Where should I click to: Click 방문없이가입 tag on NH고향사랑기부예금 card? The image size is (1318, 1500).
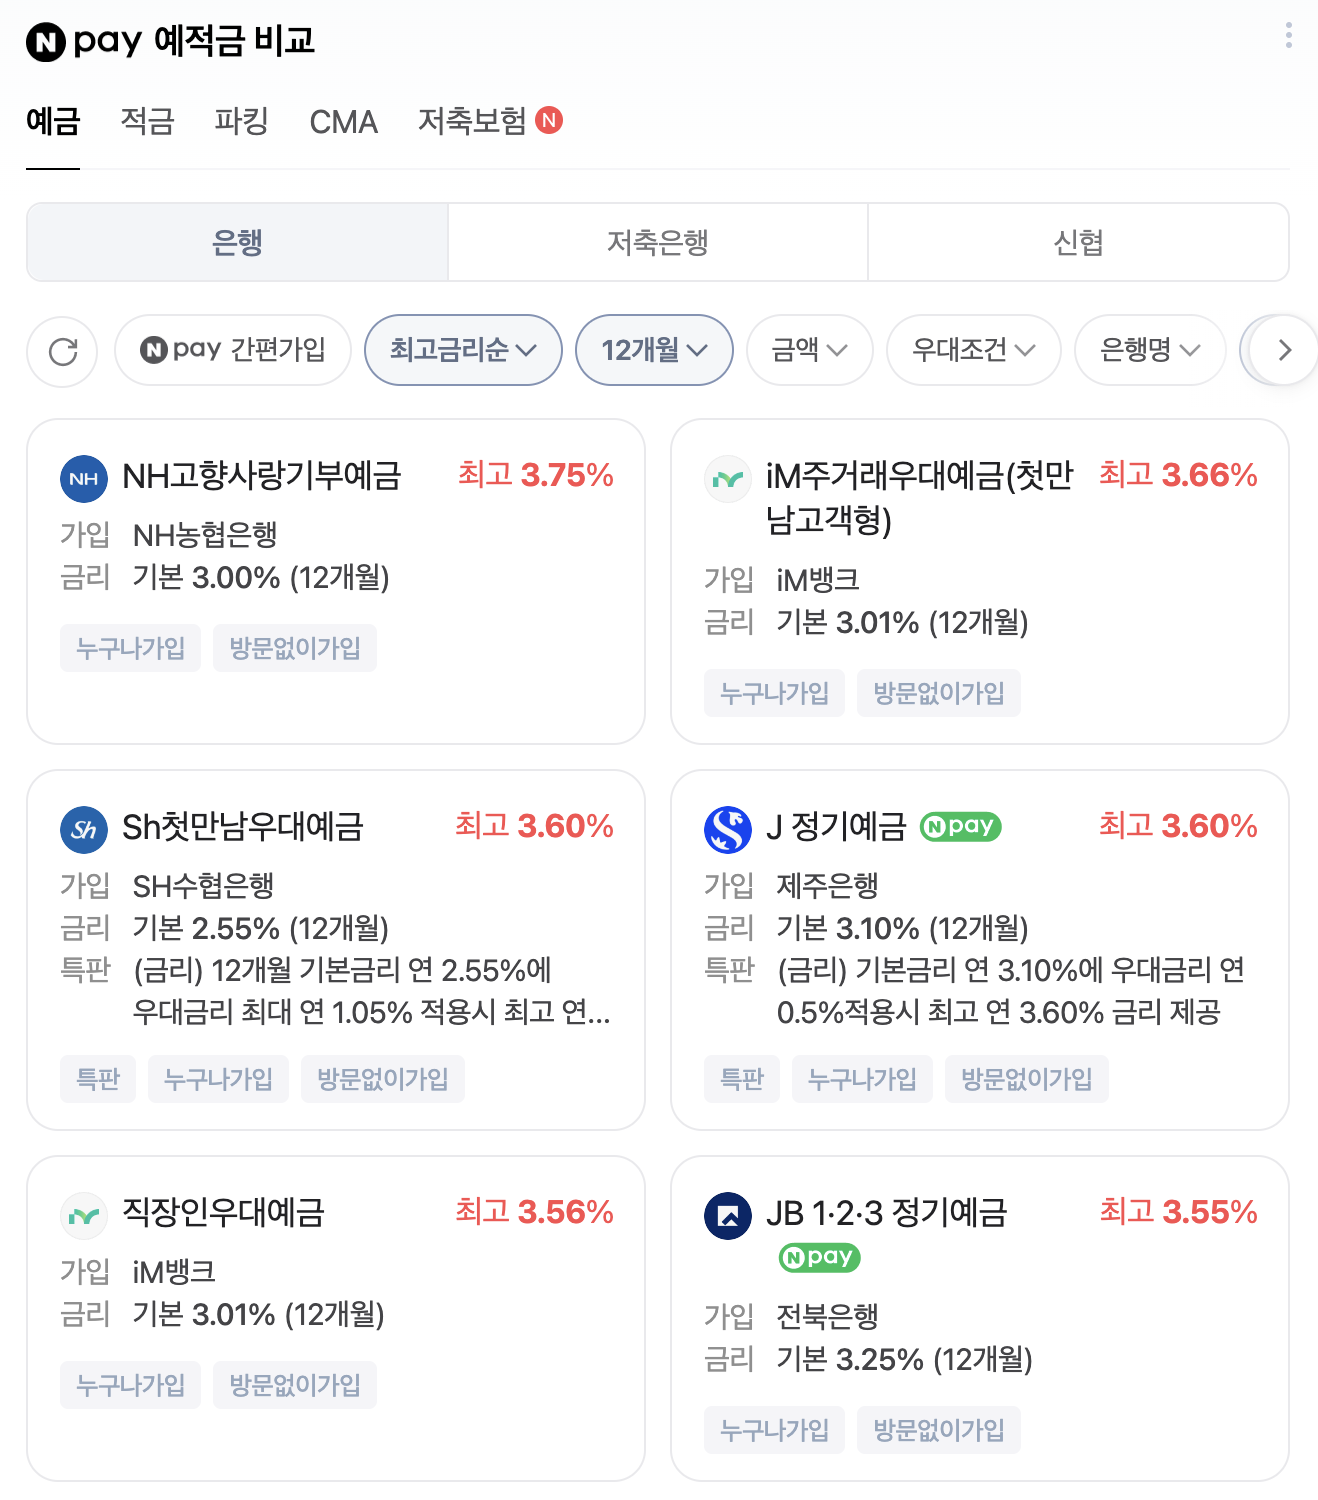point(295,648)
